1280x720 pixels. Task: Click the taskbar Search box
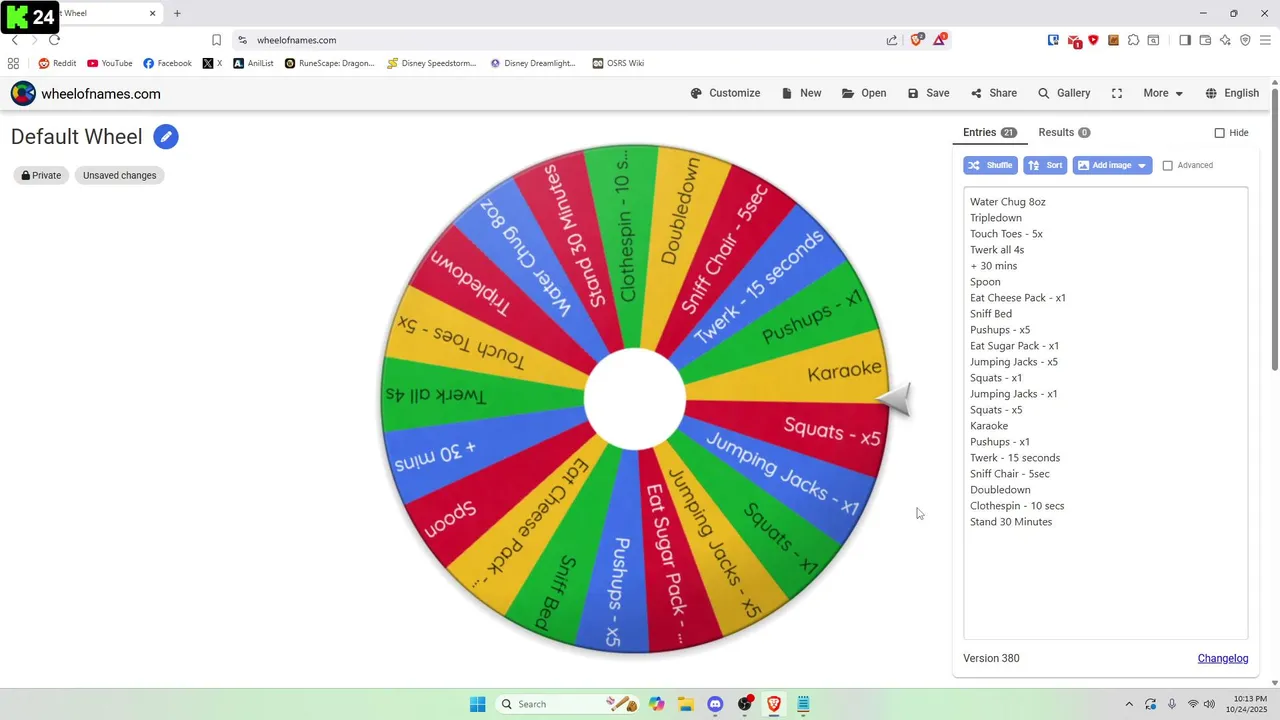click(567, 704)
